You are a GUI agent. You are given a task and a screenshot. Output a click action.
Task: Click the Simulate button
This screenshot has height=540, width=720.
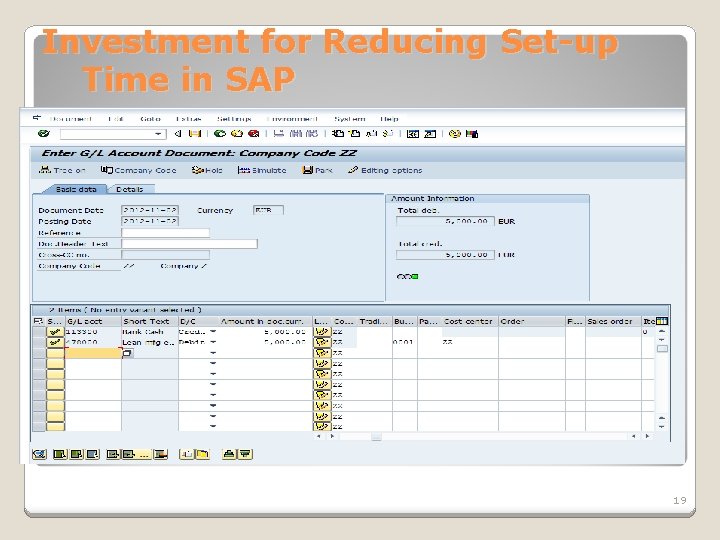(262, 170)
